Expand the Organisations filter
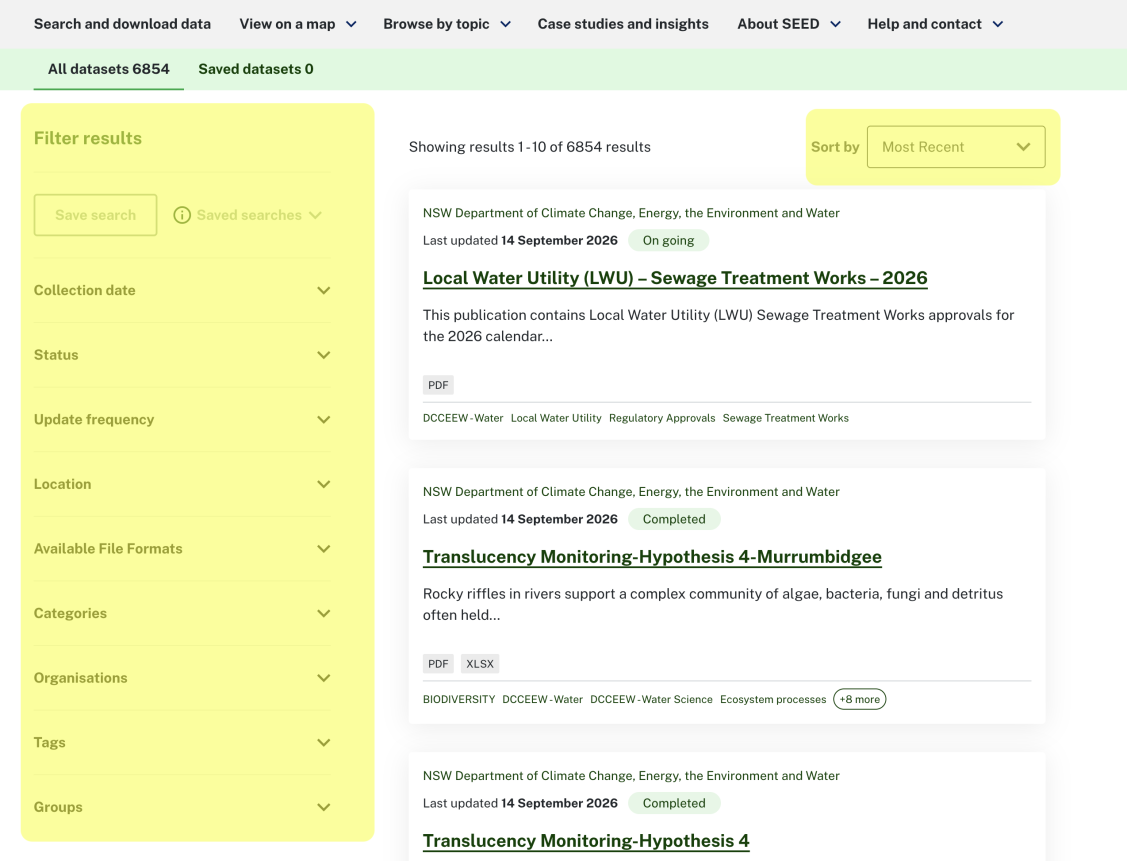 coord(182,678)
